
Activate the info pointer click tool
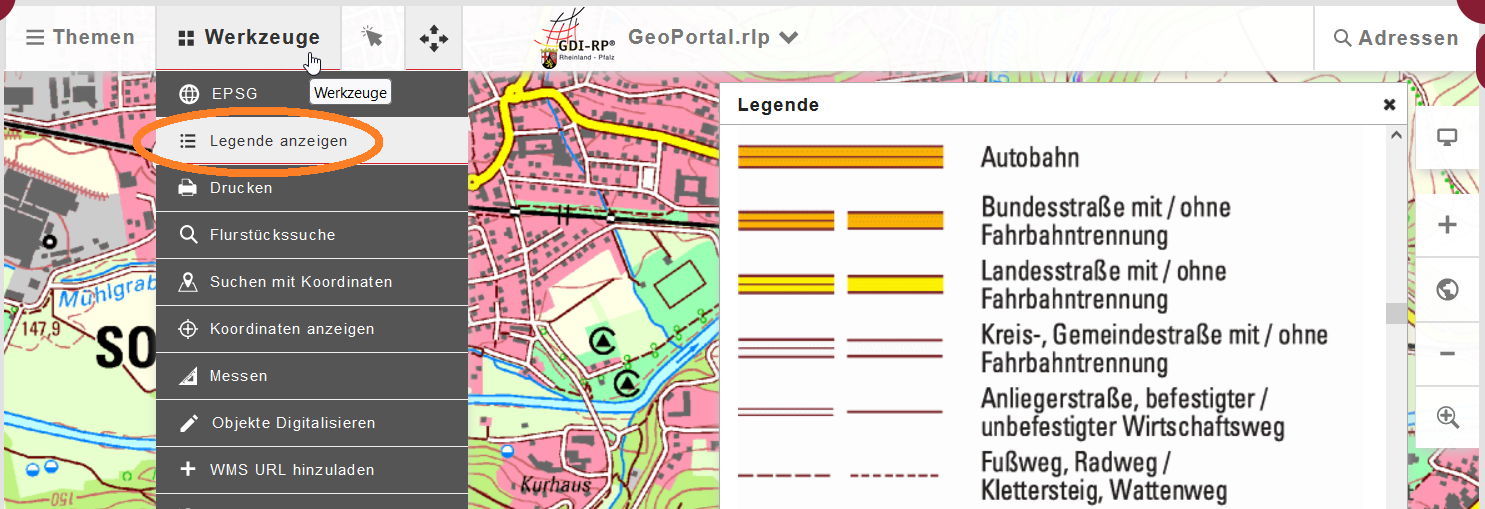click(372, 38)
